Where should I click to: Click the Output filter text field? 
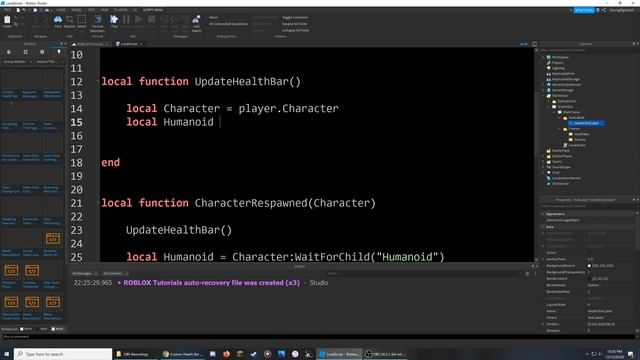tap(424, 273)
